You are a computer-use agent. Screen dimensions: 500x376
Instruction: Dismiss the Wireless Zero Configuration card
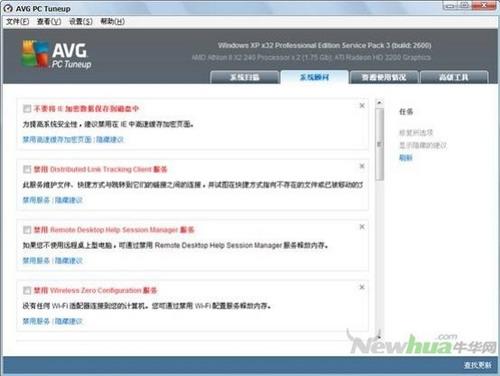[x=362, y=287]
